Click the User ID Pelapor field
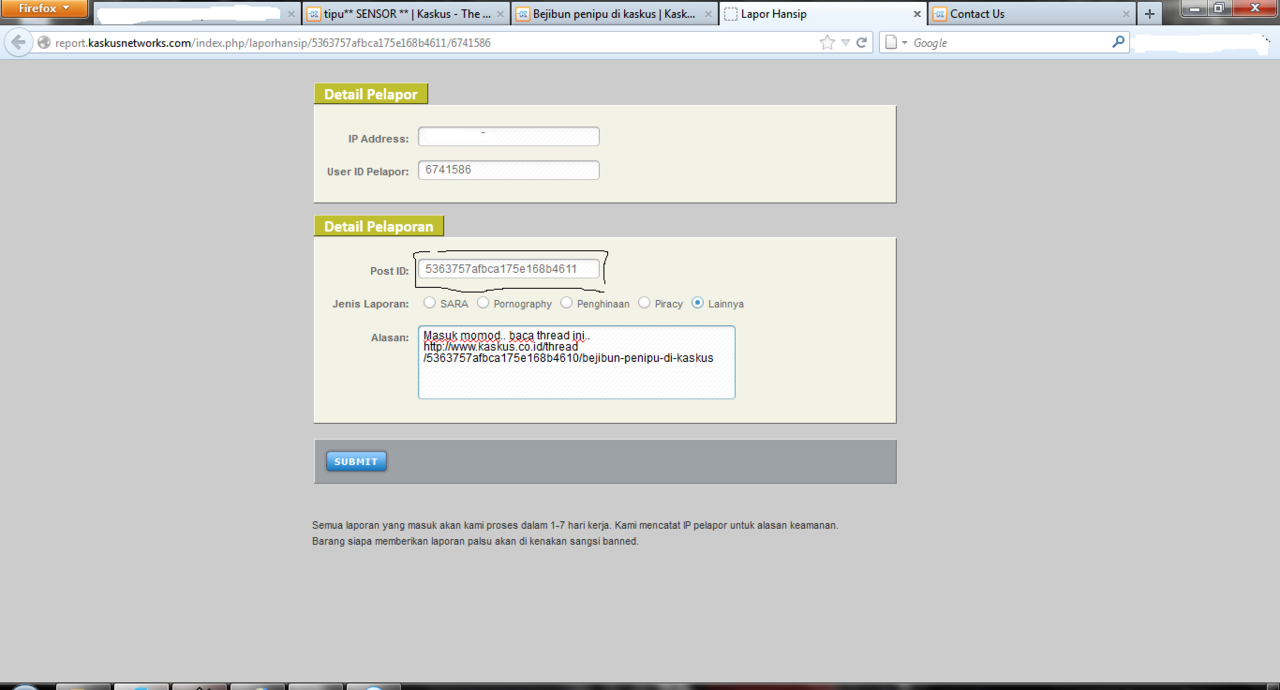This screenshot has height=690, width=1280. (509, 170)
